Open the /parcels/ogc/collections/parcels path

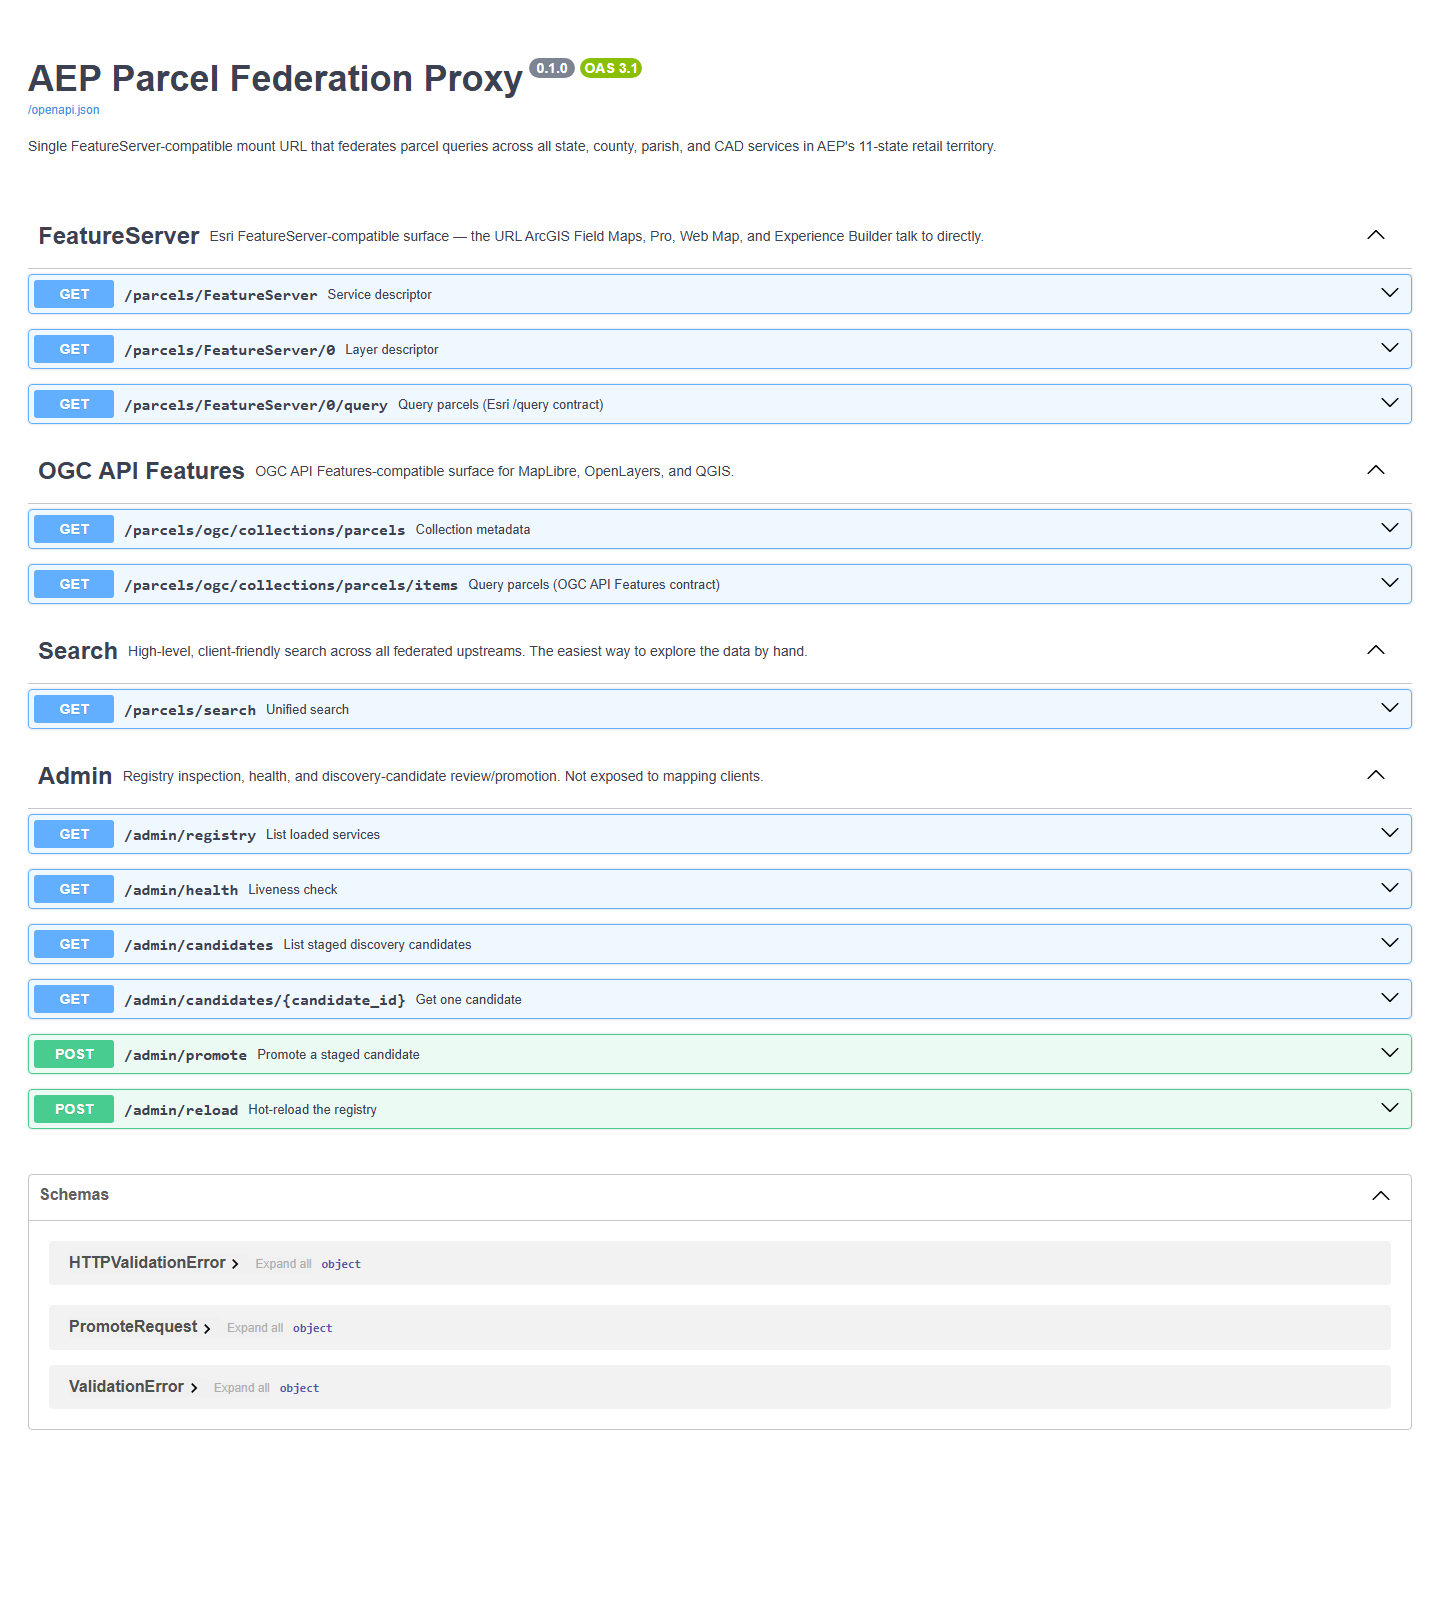tap(265, 530)
